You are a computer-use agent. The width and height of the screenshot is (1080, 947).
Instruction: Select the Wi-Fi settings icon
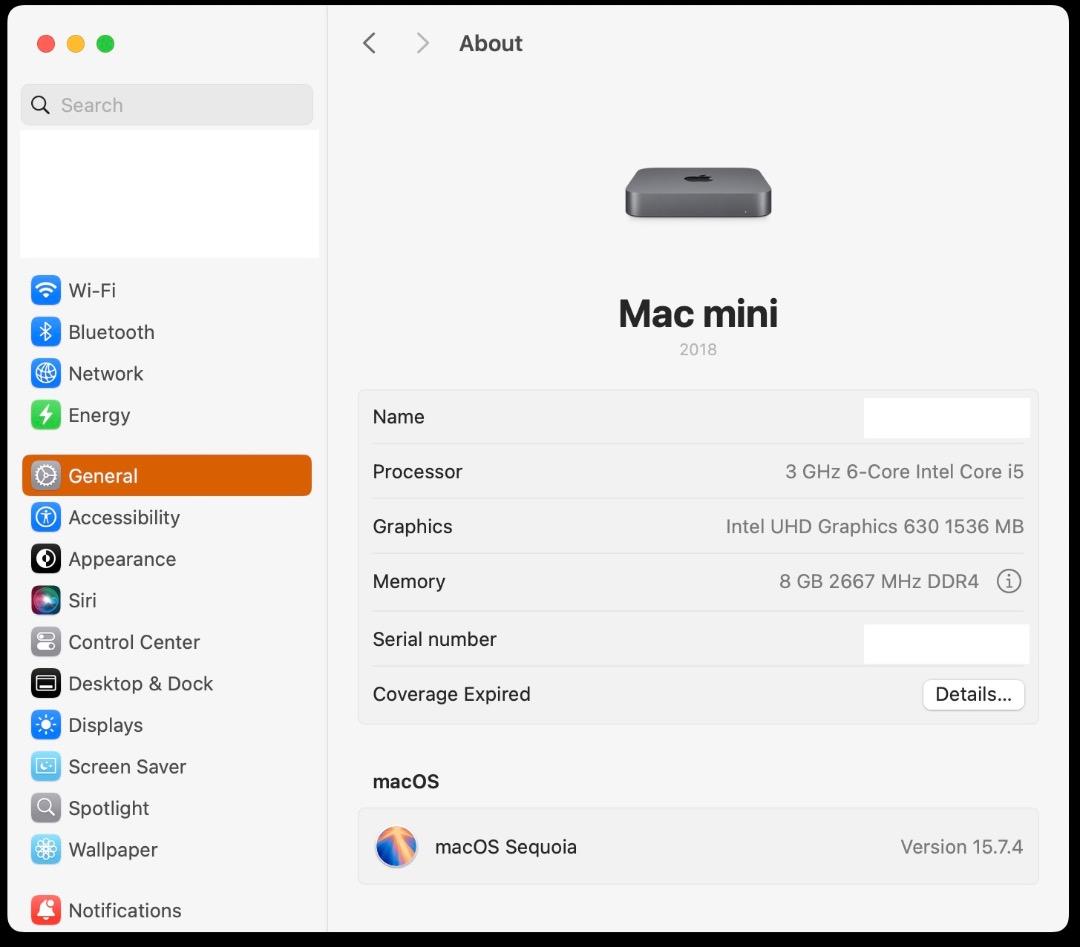point(45,290)
